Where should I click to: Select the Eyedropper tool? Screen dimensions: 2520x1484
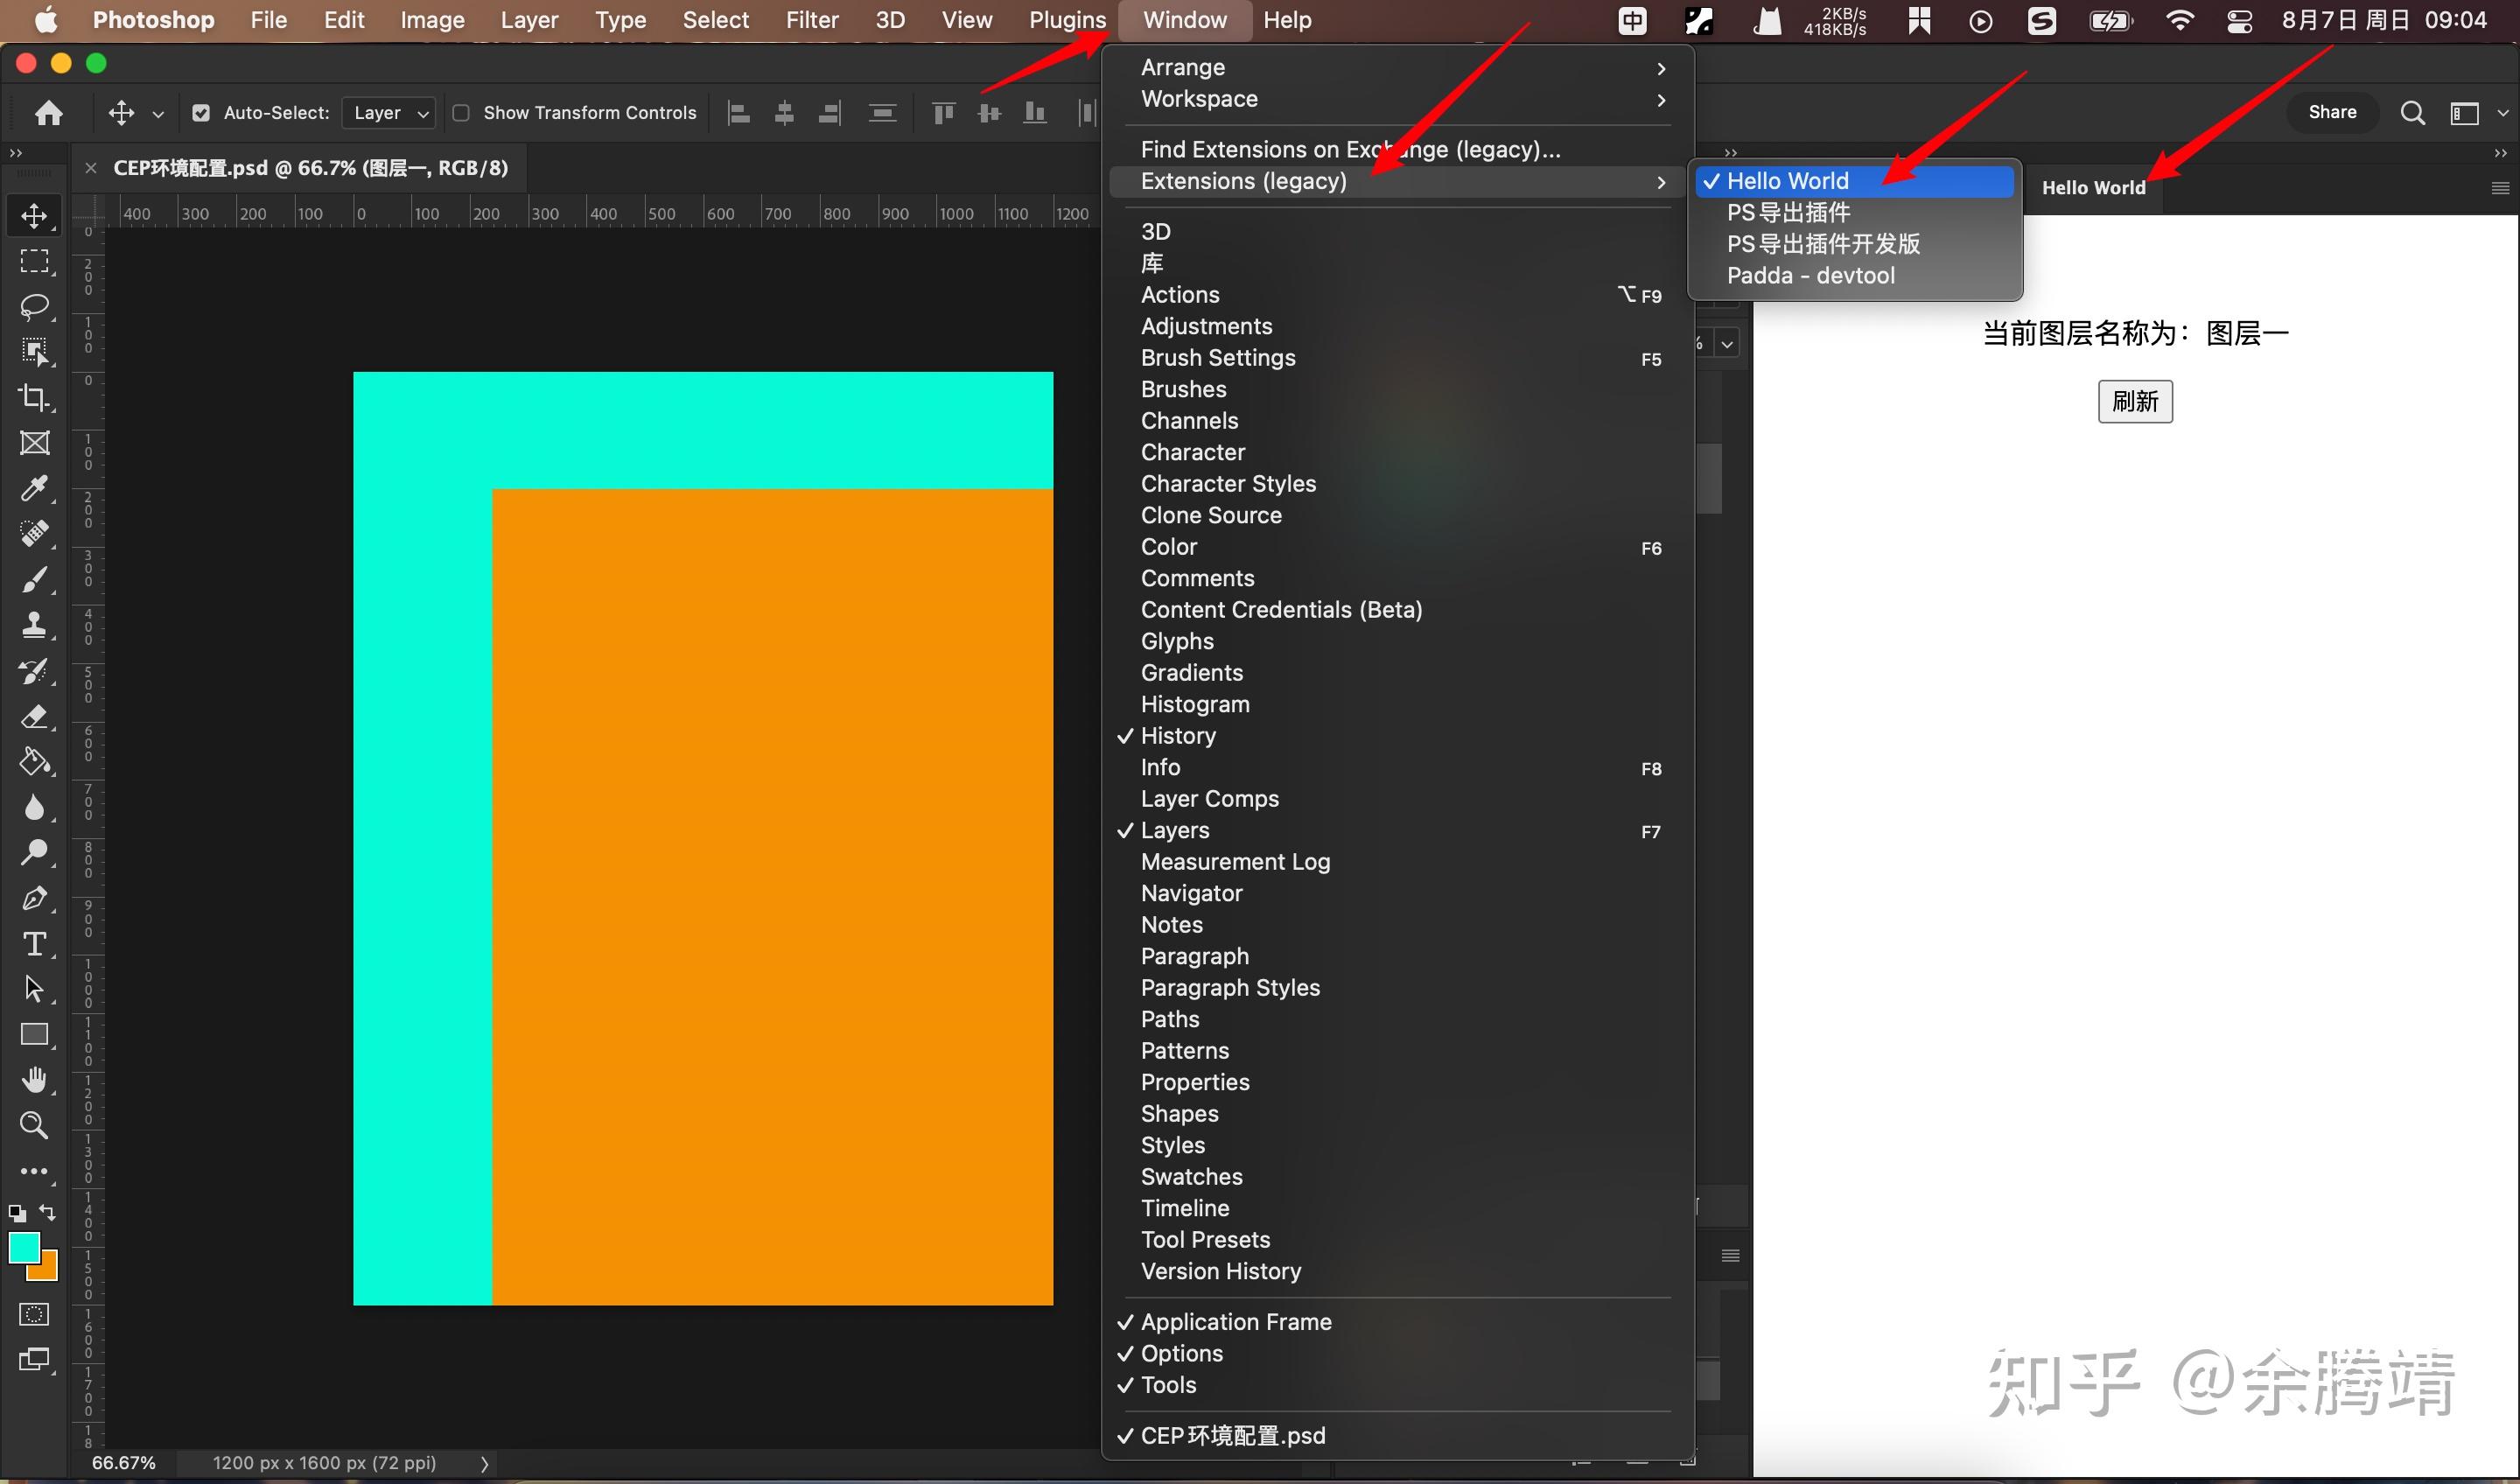click(x=34, y=488)
